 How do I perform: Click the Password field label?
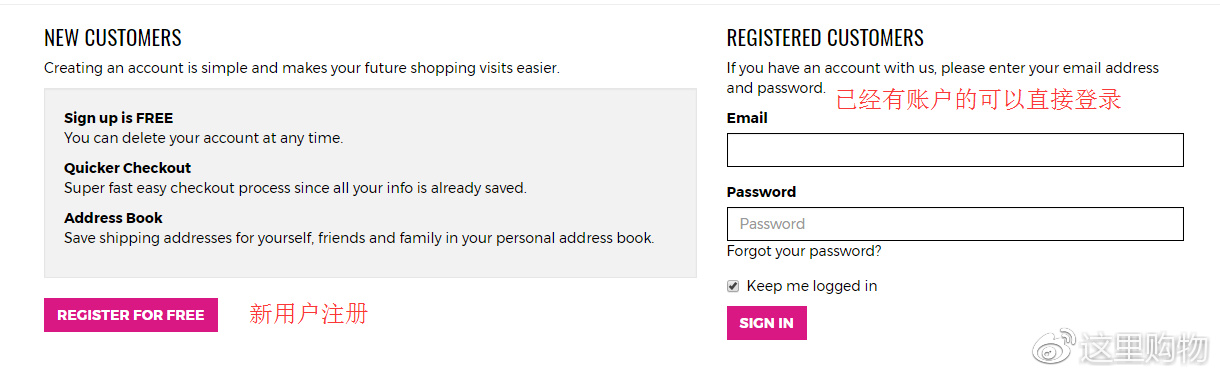coord(761,192)
